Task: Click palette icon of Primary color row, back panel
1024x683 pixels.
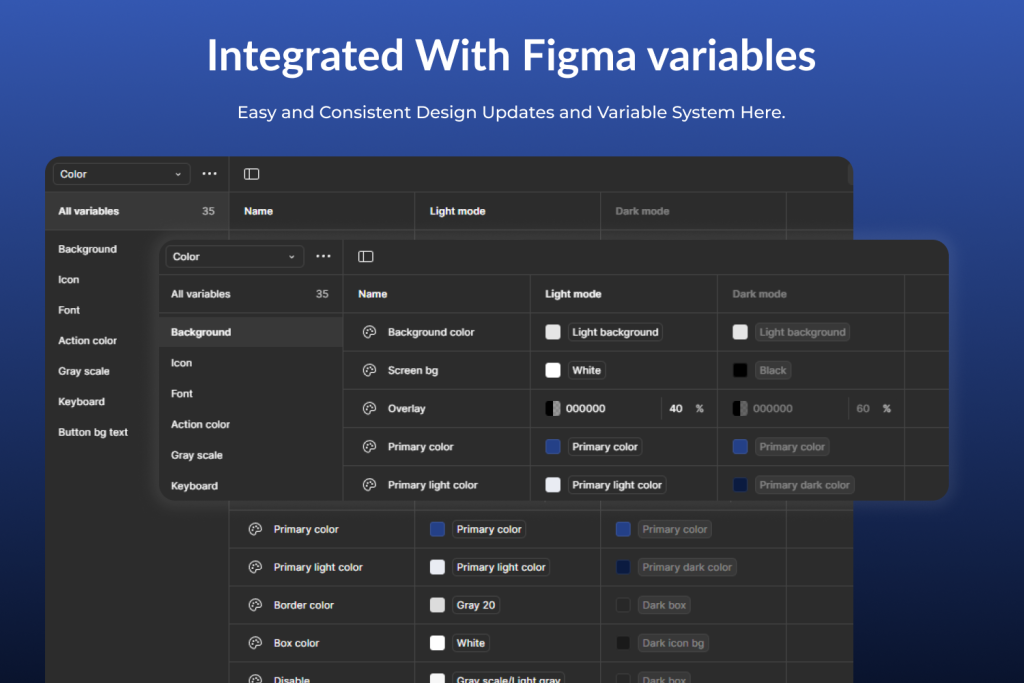Action: pos(255,529)
